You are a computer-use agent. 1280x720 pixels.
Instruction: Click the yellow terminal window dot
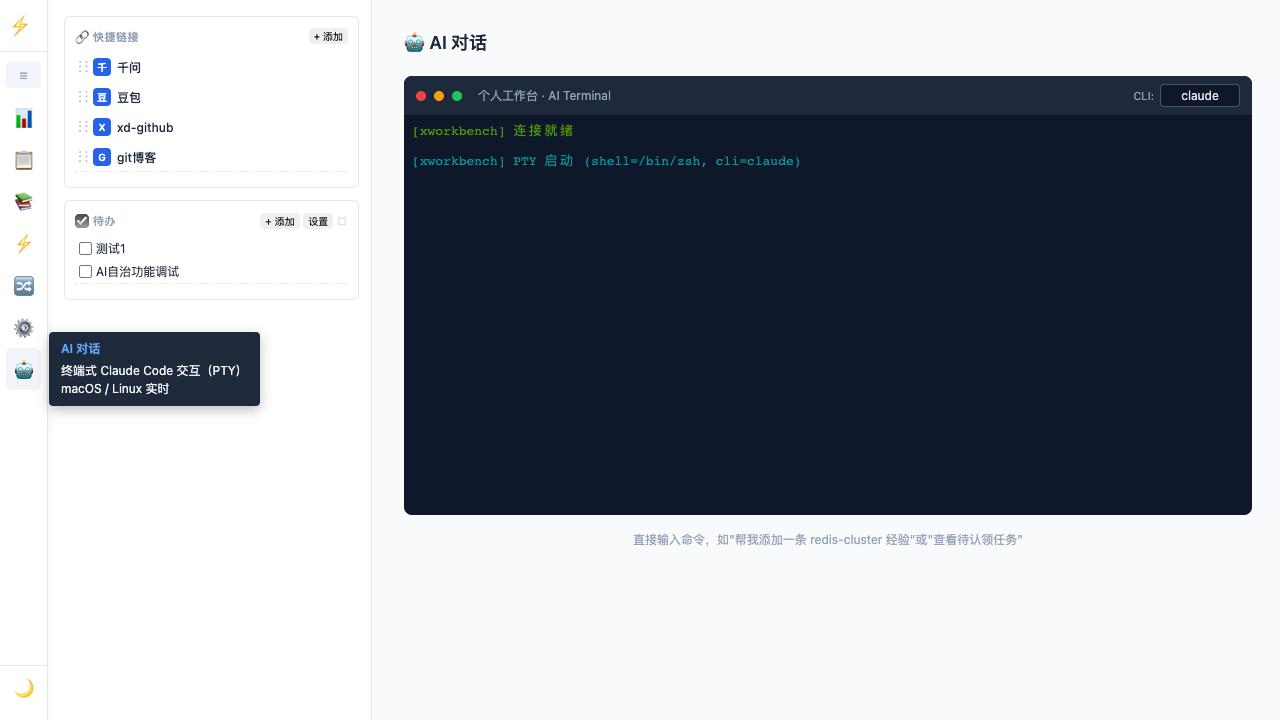pos(439,96)
